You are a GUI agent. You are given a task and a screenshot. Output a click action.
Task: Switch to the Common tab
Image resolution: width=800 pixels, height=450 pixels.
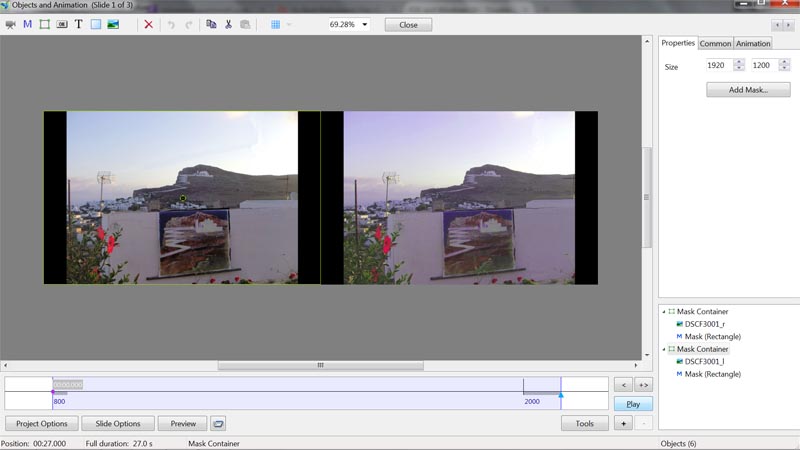(715, 43)
